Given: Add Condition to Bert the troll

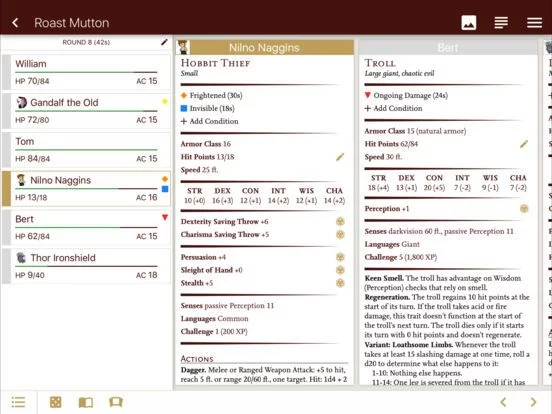Looking at the screenshot, I should point(393,108).
